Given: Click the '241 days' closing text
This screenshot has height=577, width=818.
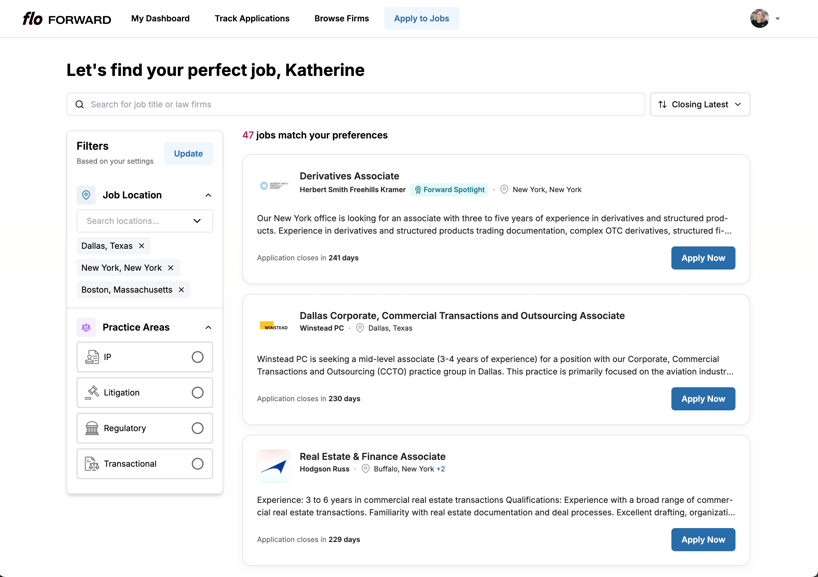Looking at the screenshot, I should [343, 258].
